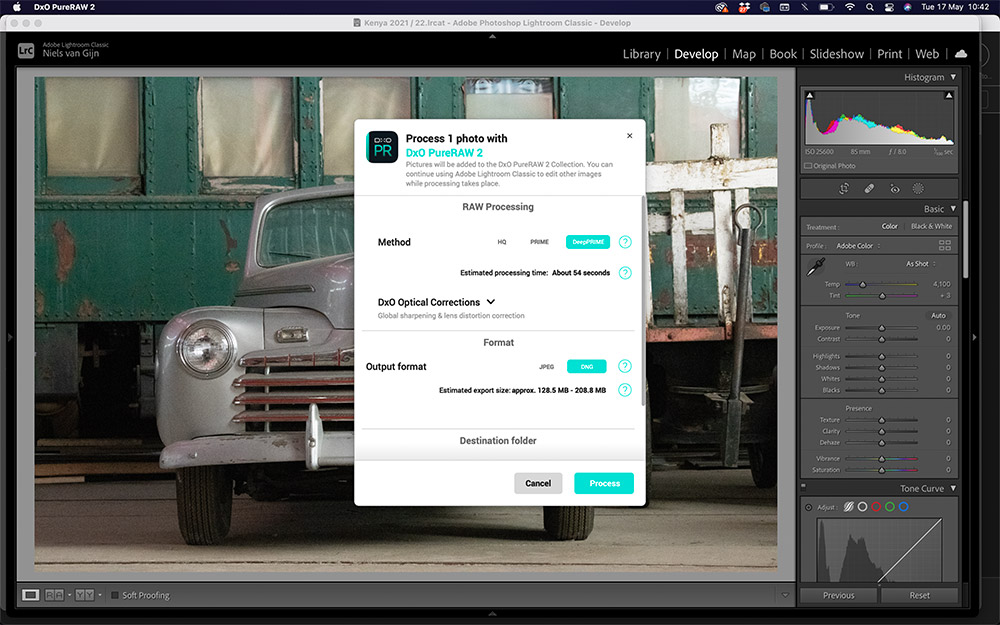Image resolution: width=1000 pixels, height=625 pixels.
Task: Choose JPEG output format
Action: pyautogui.click(x=547, y=367)
